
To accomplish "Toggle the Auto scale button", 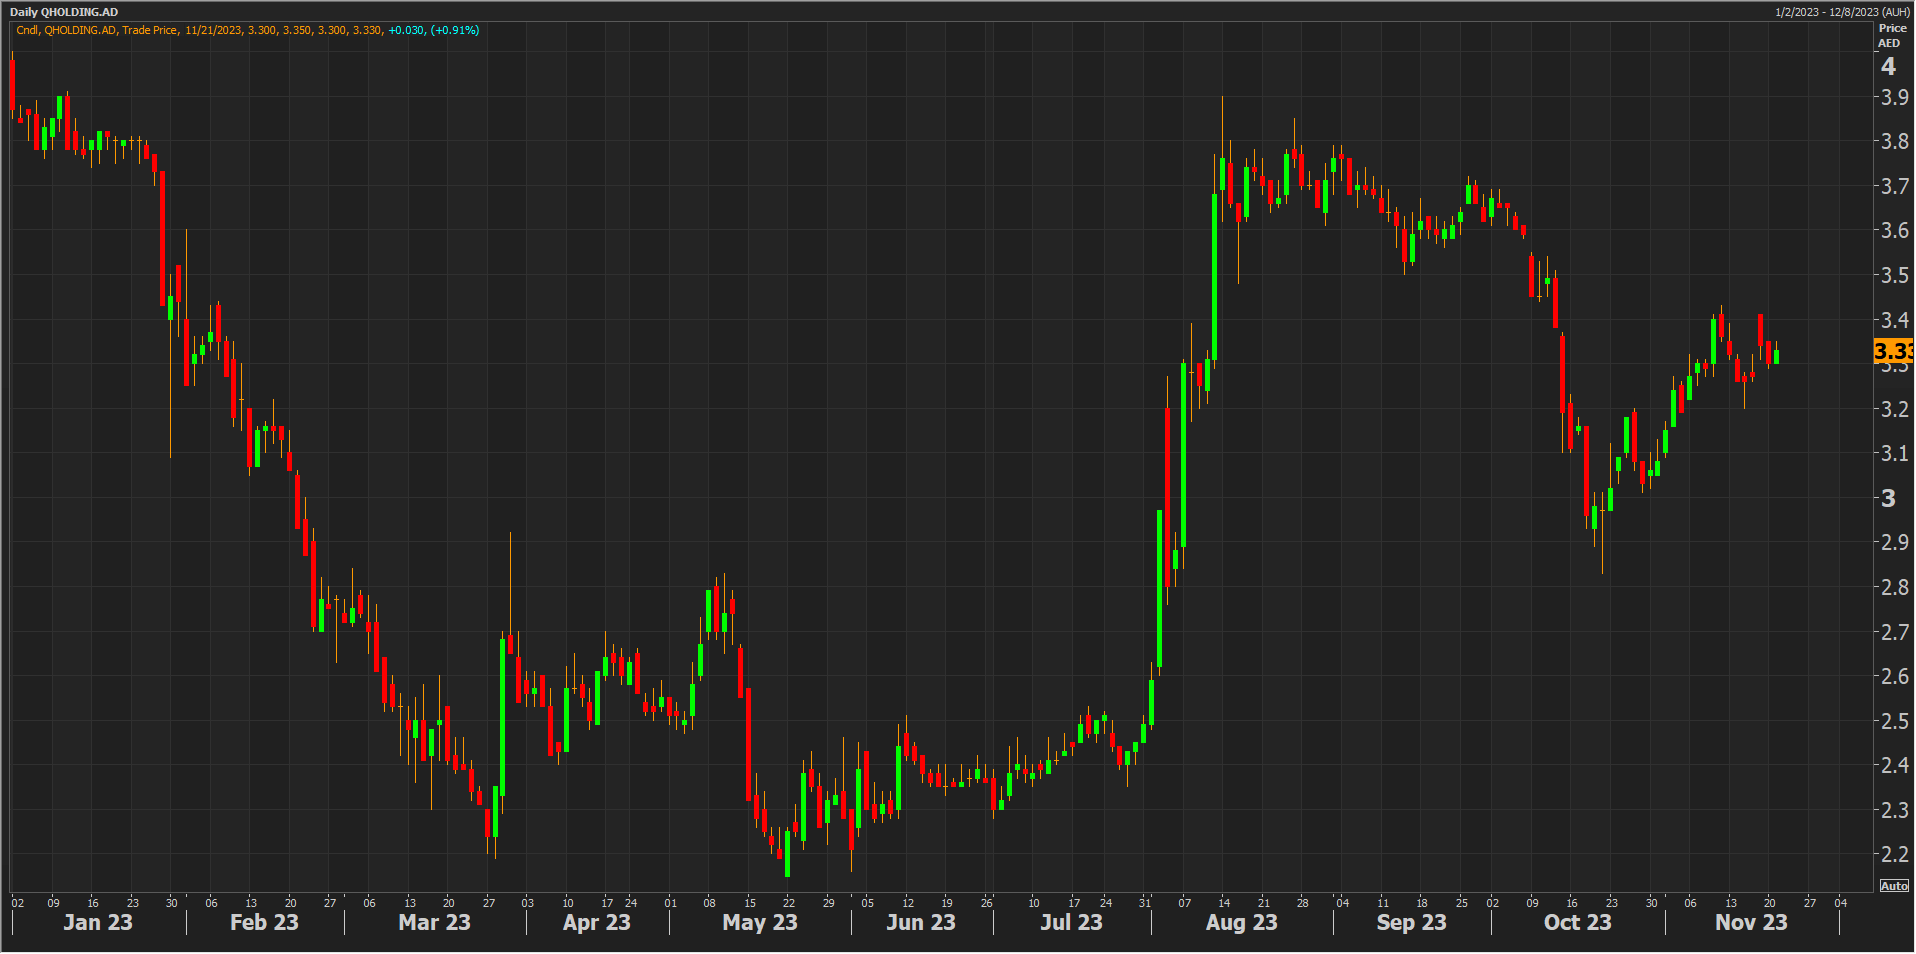I will (1894, 886).
